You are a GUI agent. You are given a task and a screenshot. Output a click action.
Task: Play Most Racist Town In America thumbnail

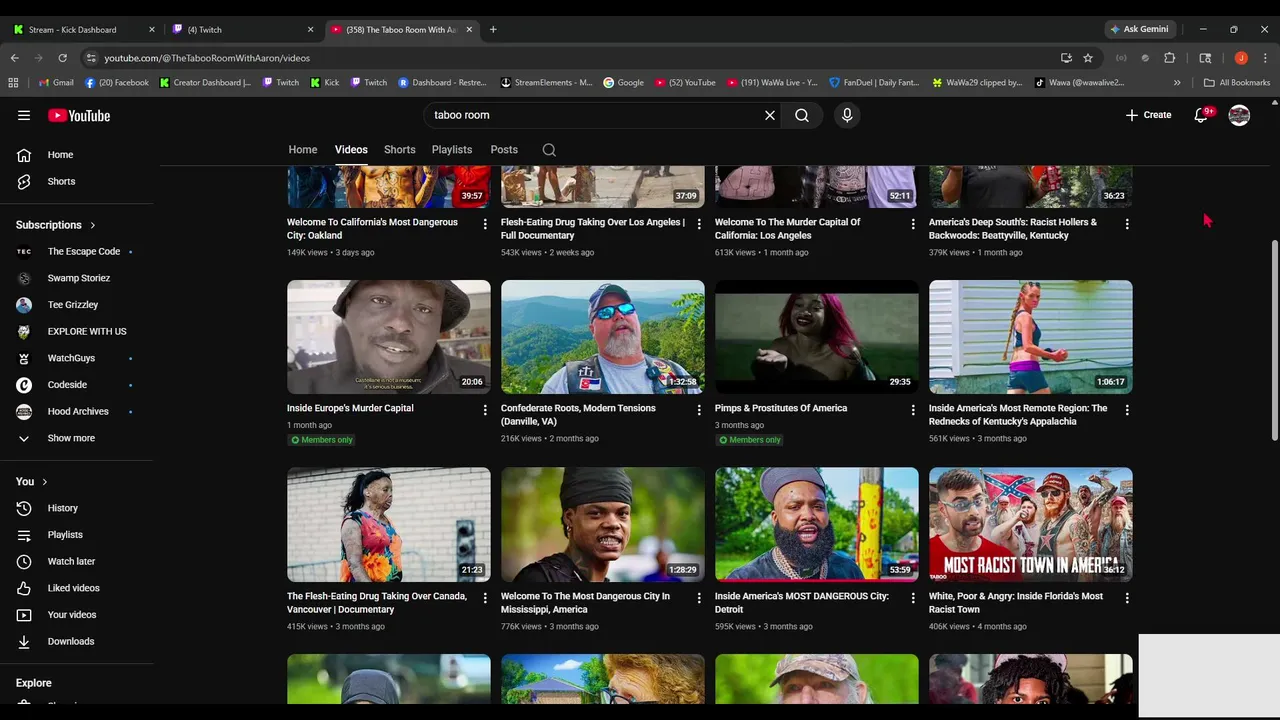1031,525
